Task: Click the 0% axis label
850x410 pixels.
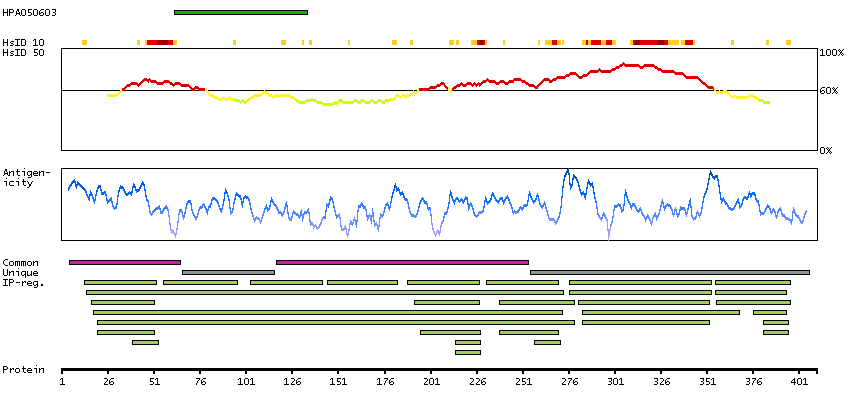Action: [826, 150]
